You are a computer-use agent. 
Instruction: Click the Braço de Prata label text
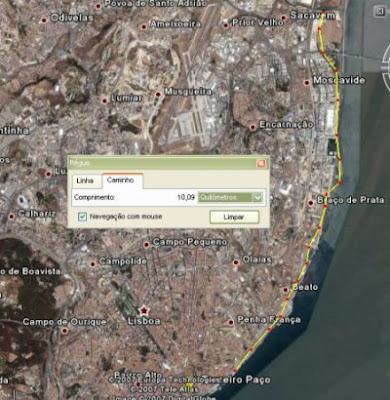pyautogui.click(x=350, y=200)
